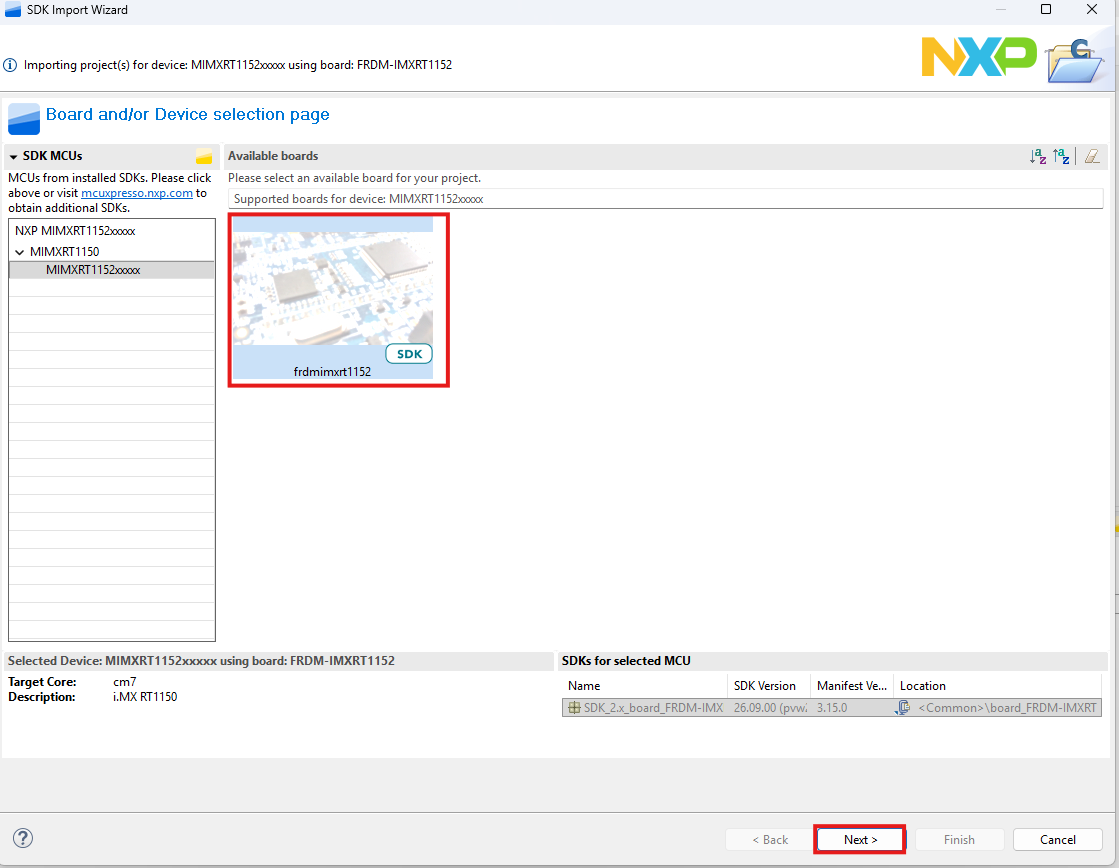
Task: Cancel the SDK Import Wizard
Action: pyautogui.click(x=1057, y=839)
